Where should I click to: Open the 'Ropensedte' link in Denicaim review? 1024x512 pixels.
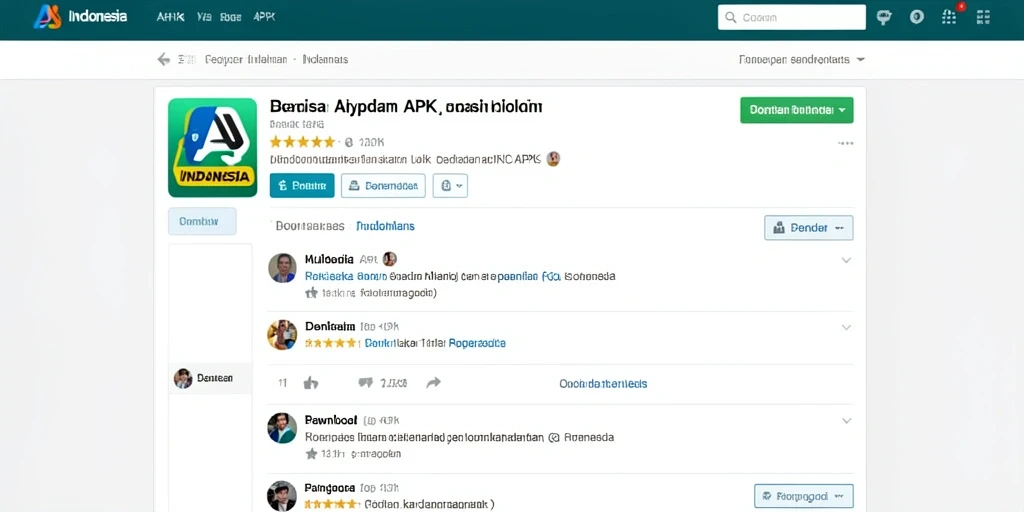coord(477,343)
